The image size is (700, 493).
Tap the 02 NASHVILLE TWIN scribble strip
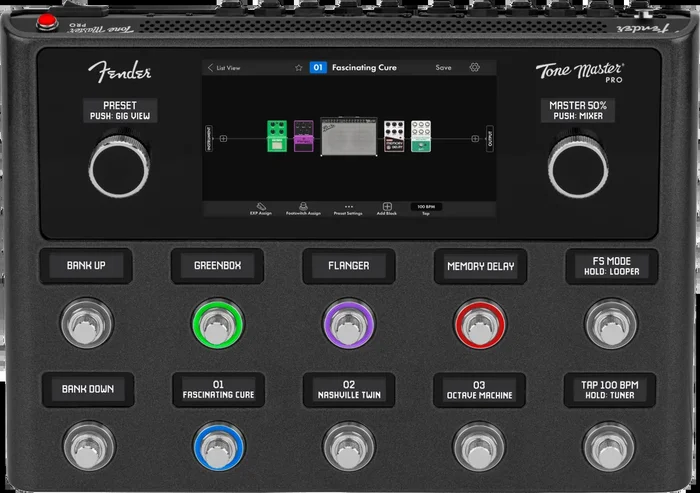click(349, 390)
